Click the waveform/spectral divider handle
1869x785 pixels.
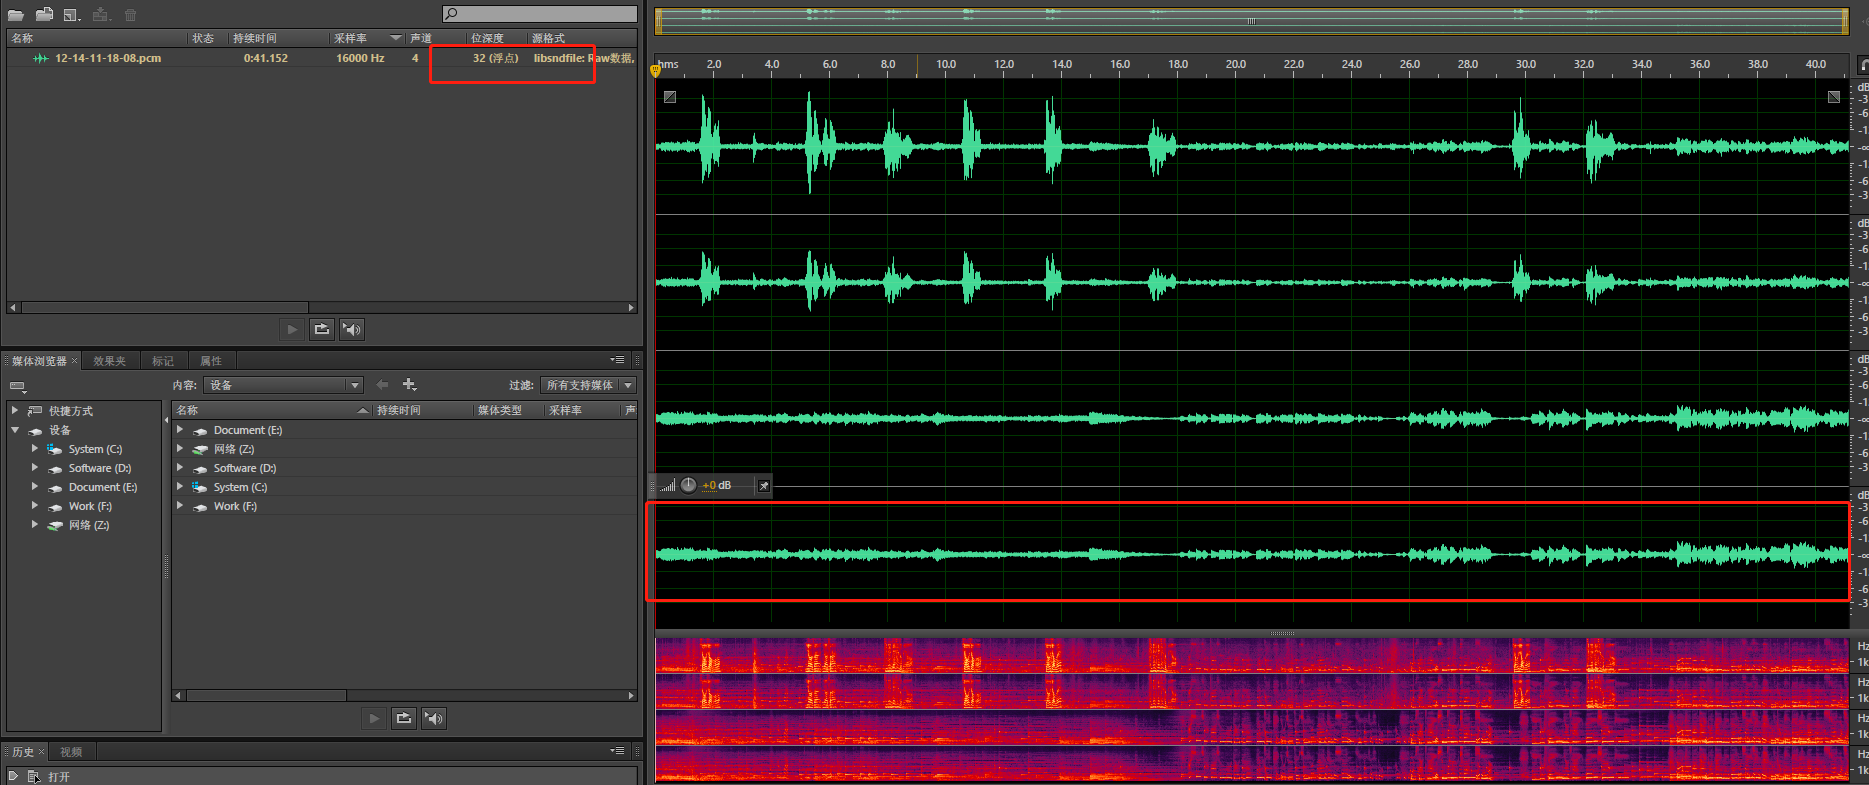coord(1282,633)
